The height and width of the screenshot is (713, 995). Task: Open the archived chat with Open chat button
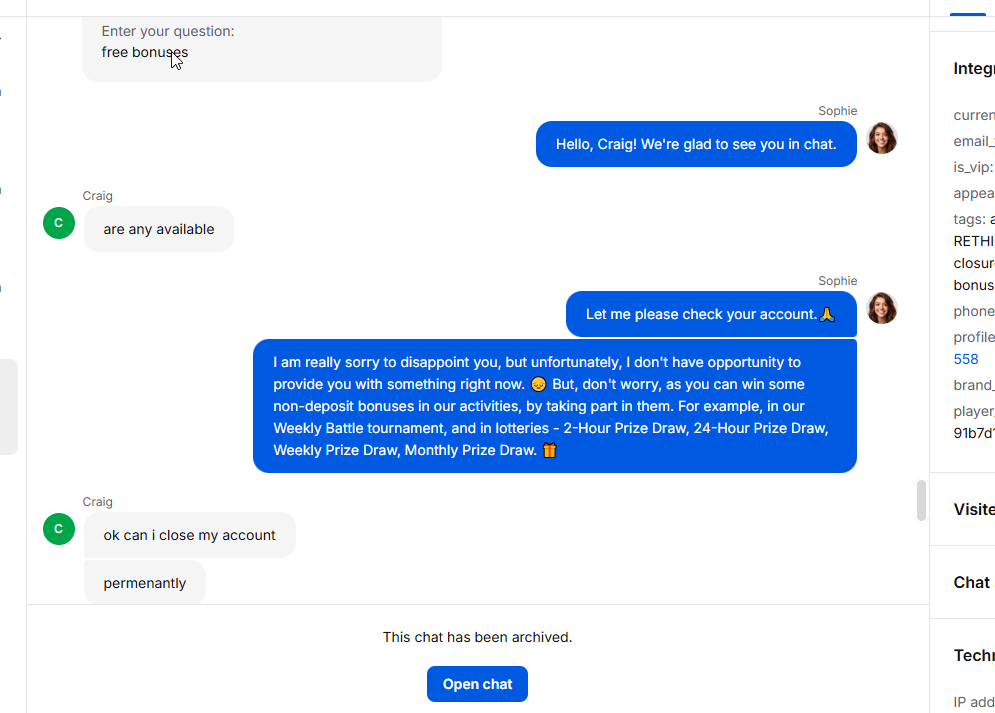tap(477, 684)
